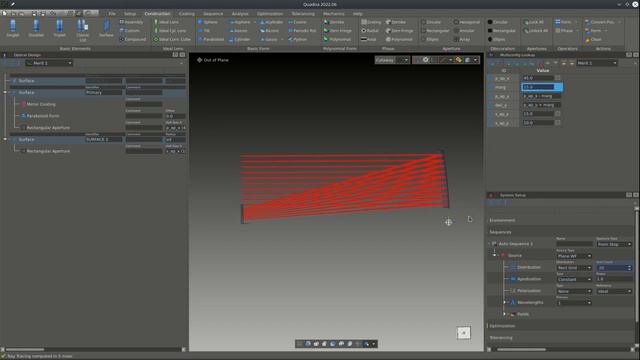Viewport: 640px width, 360px height.
Task: Click the Tolerancing section in System Setup
Action: (501, 338)
